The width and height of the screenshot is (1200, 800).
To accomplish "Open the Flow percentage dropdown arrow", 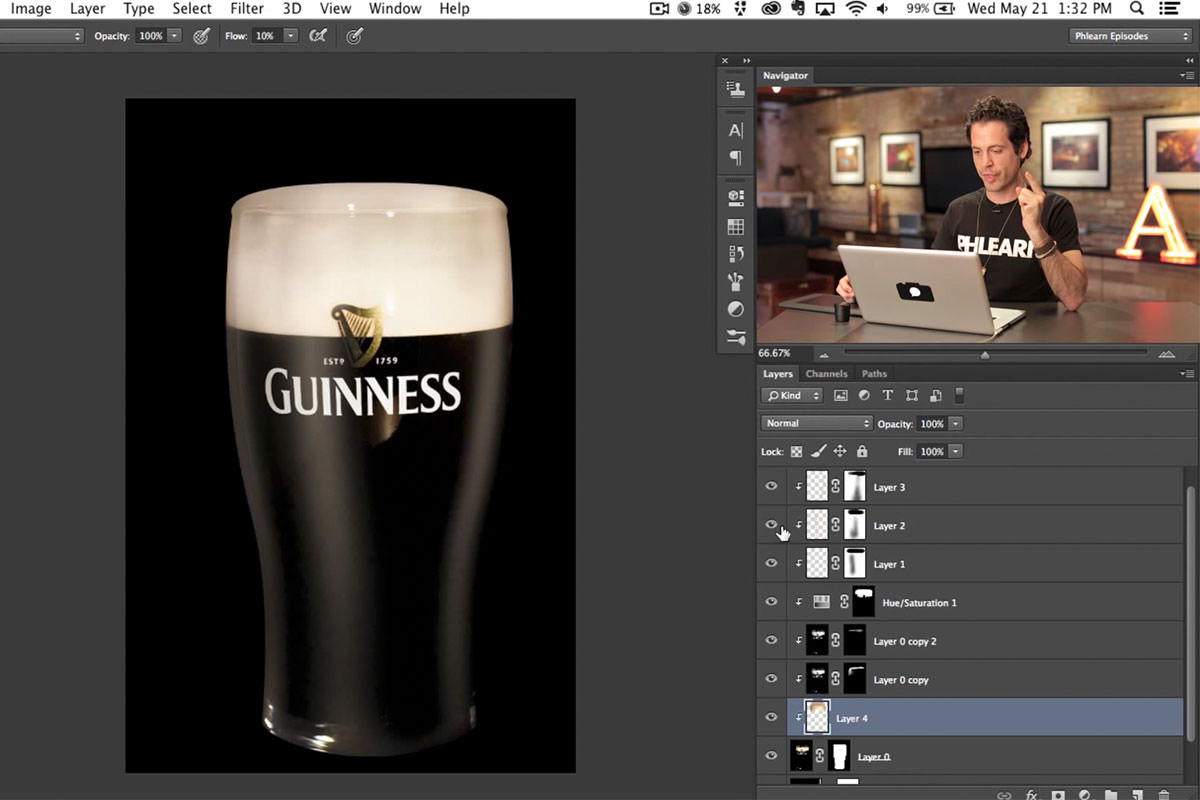I will point(290,36).
